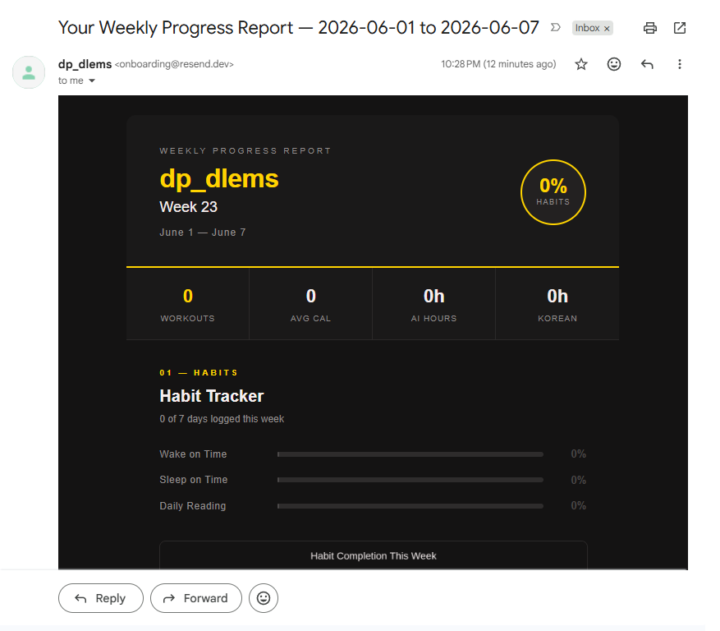Click the reply arrow icon in header
720x631 pixels.
click(x=647, y=64)
